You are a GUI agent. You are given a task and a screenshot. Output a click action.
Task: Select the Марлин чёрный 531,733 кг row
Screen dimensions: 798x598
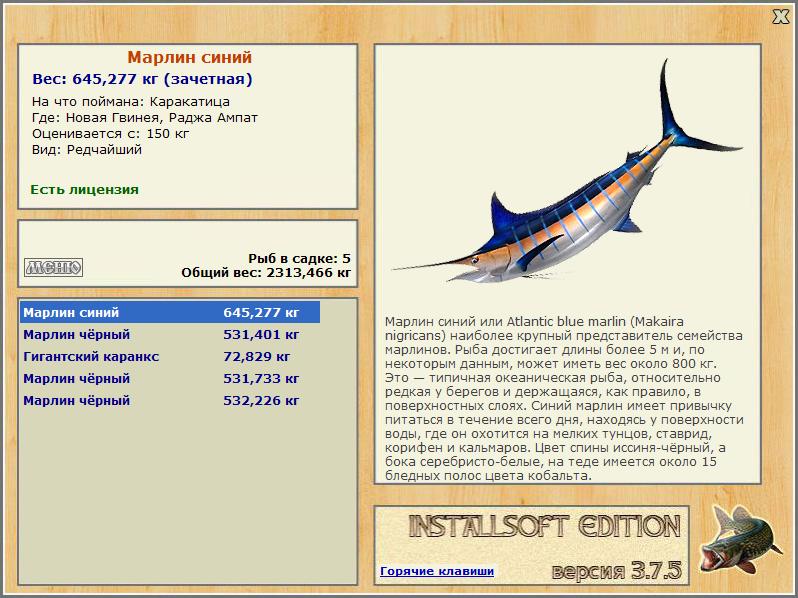pos(170,379)
